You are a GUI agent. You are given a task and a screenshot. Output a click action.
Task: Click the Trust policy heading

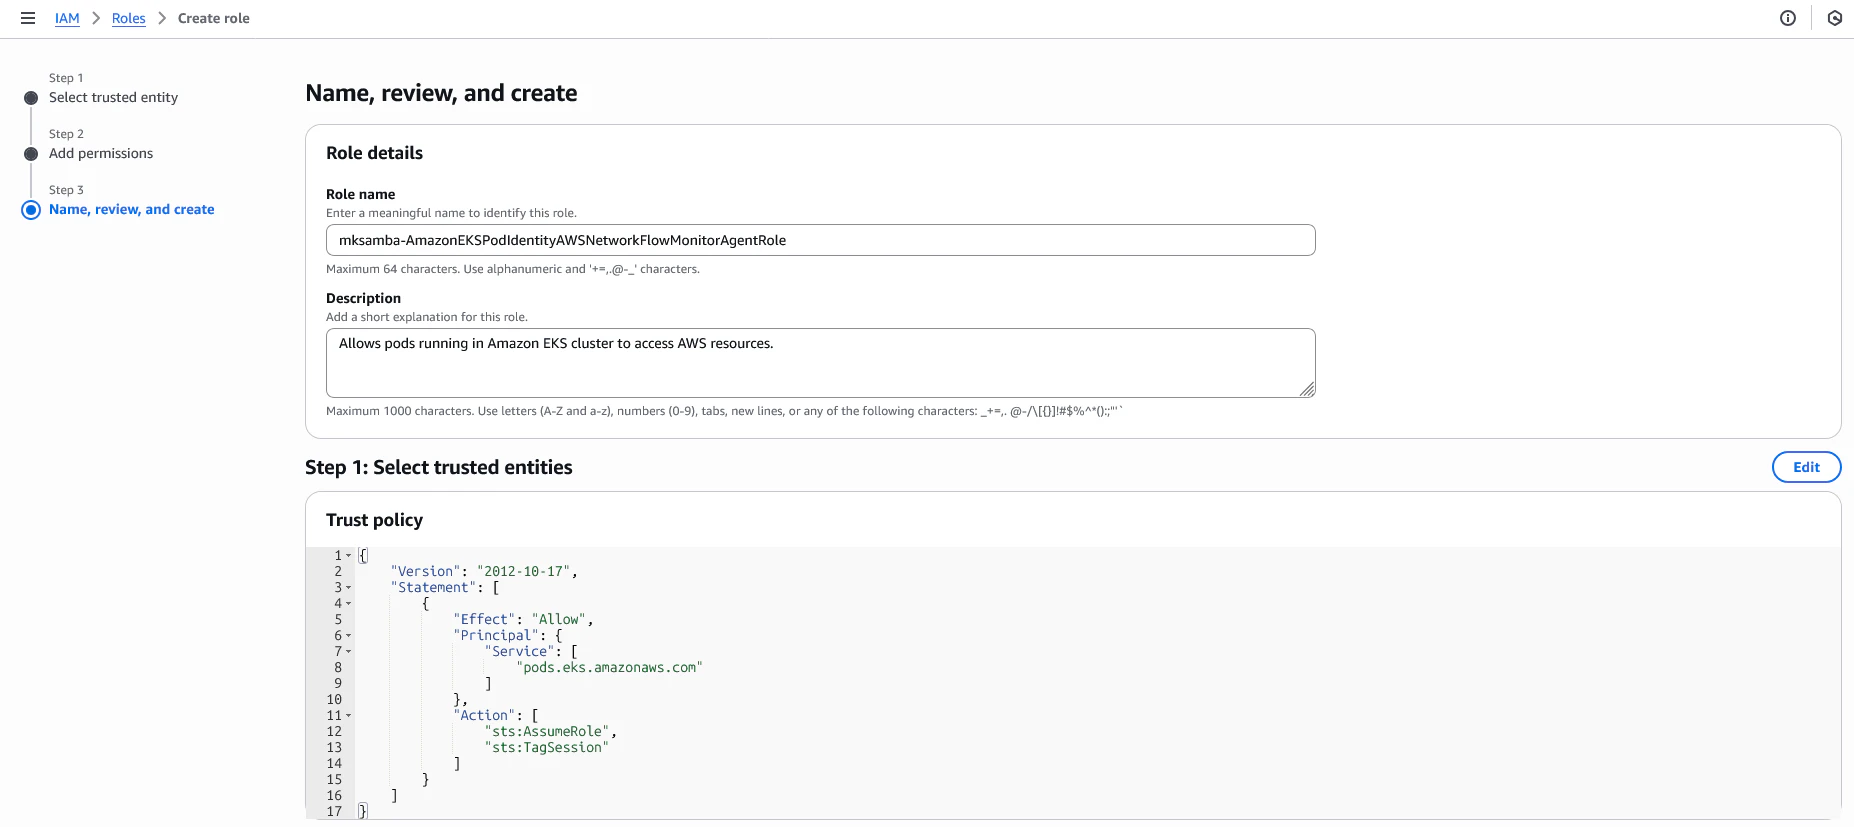coord(374,520)
